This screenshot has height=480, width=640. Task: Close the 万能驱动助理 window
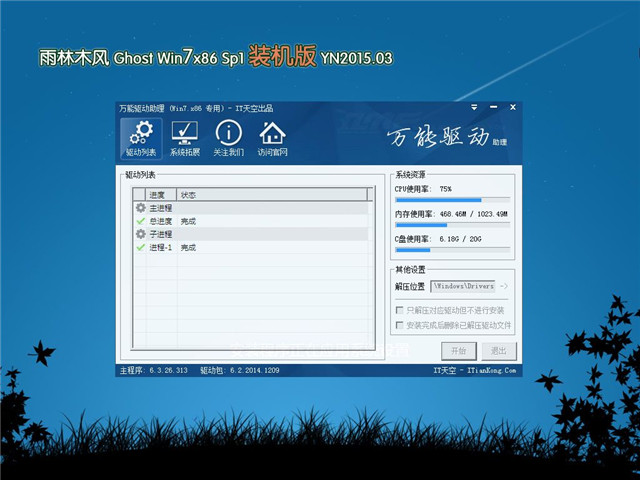click(x=513, y=107)
